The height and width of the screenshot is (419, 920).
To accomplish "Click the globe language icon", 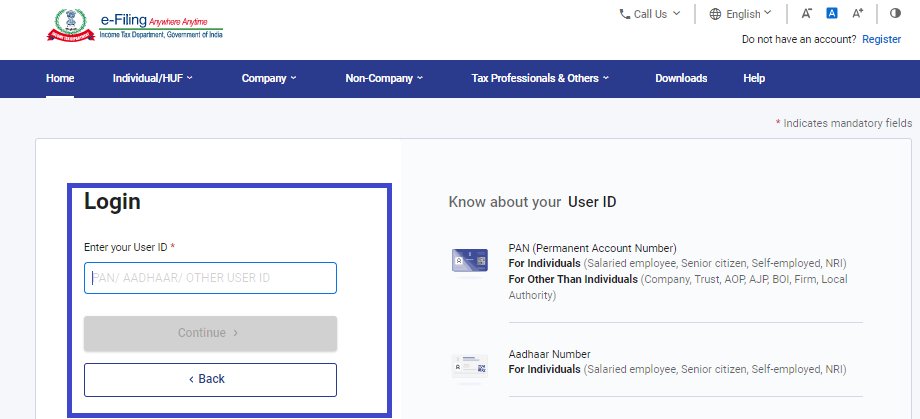I will coord(715,14).
